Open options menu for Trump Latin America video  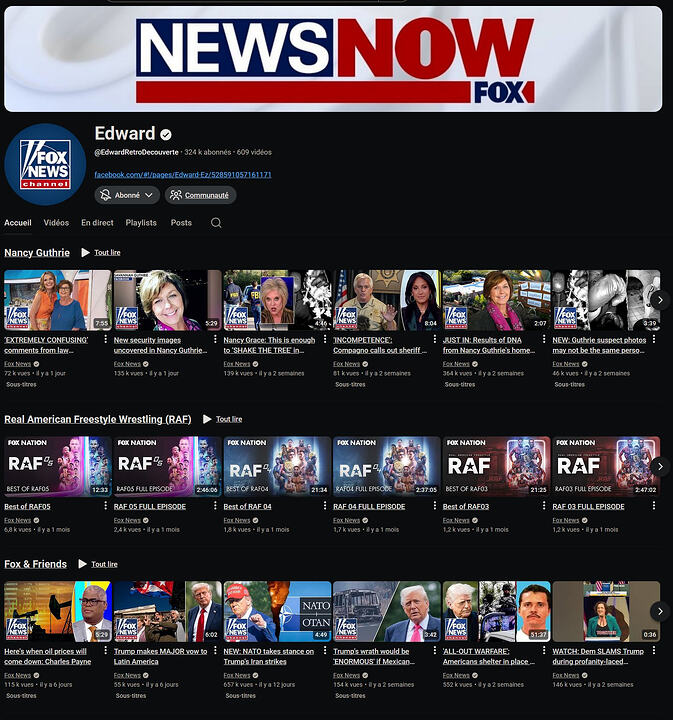[215, 650]
